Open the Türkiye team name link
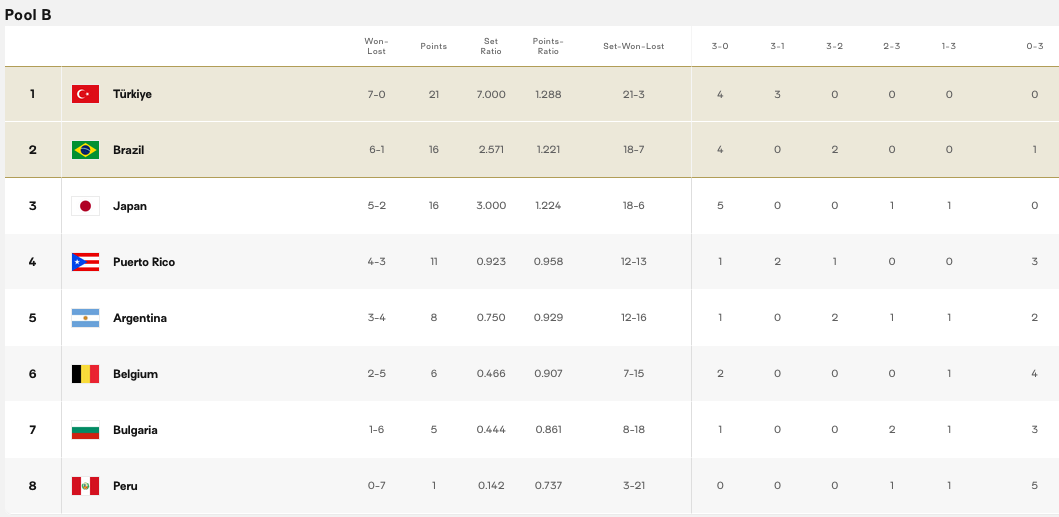1059x517 pixels. [x=132, y=94]
